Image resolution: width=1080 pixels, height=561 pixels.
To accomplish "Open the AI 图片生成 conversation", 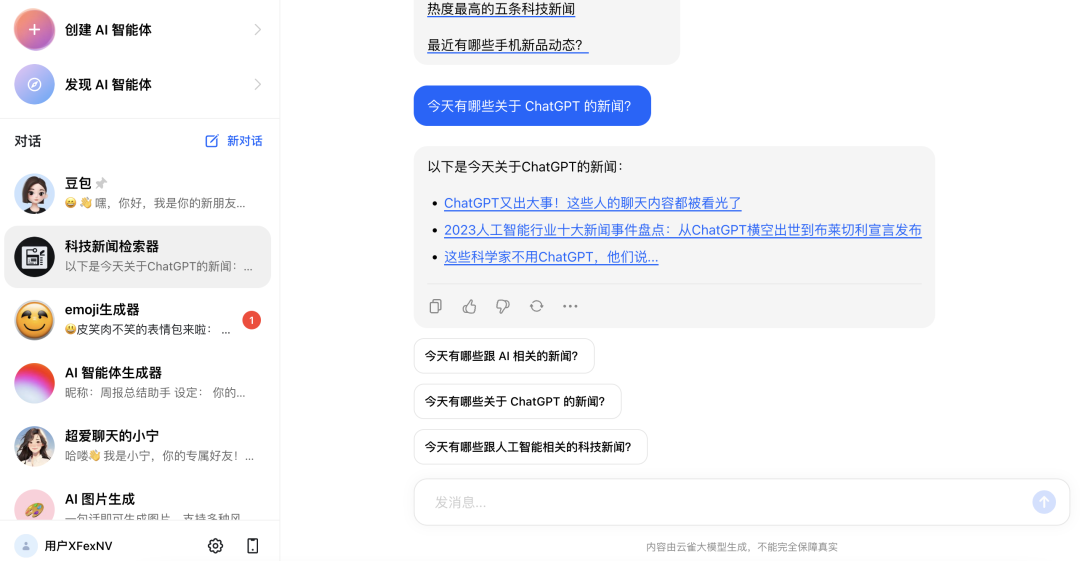I will tap(138, 504).
